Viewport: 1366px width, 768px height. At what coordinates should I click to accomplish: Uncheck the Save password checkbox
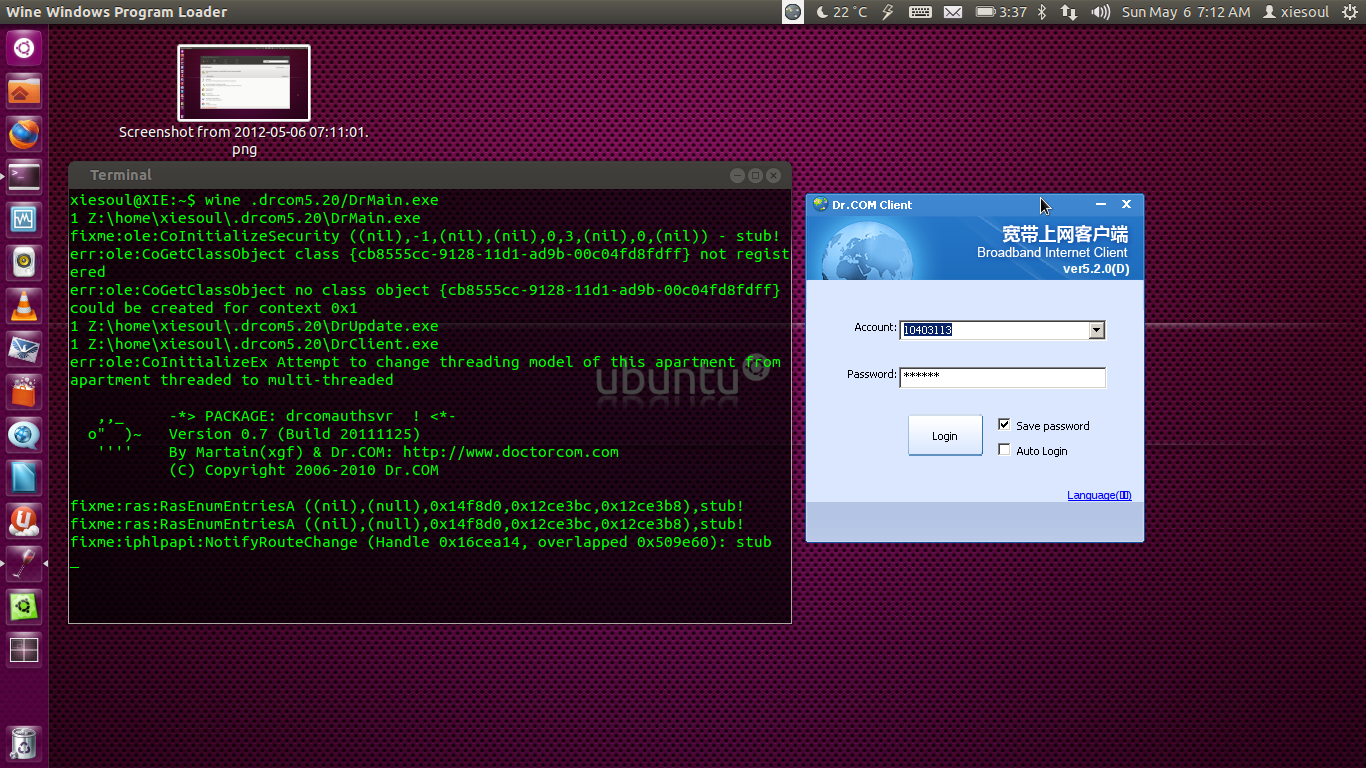pyautogui.click(x=1004, y=425)
